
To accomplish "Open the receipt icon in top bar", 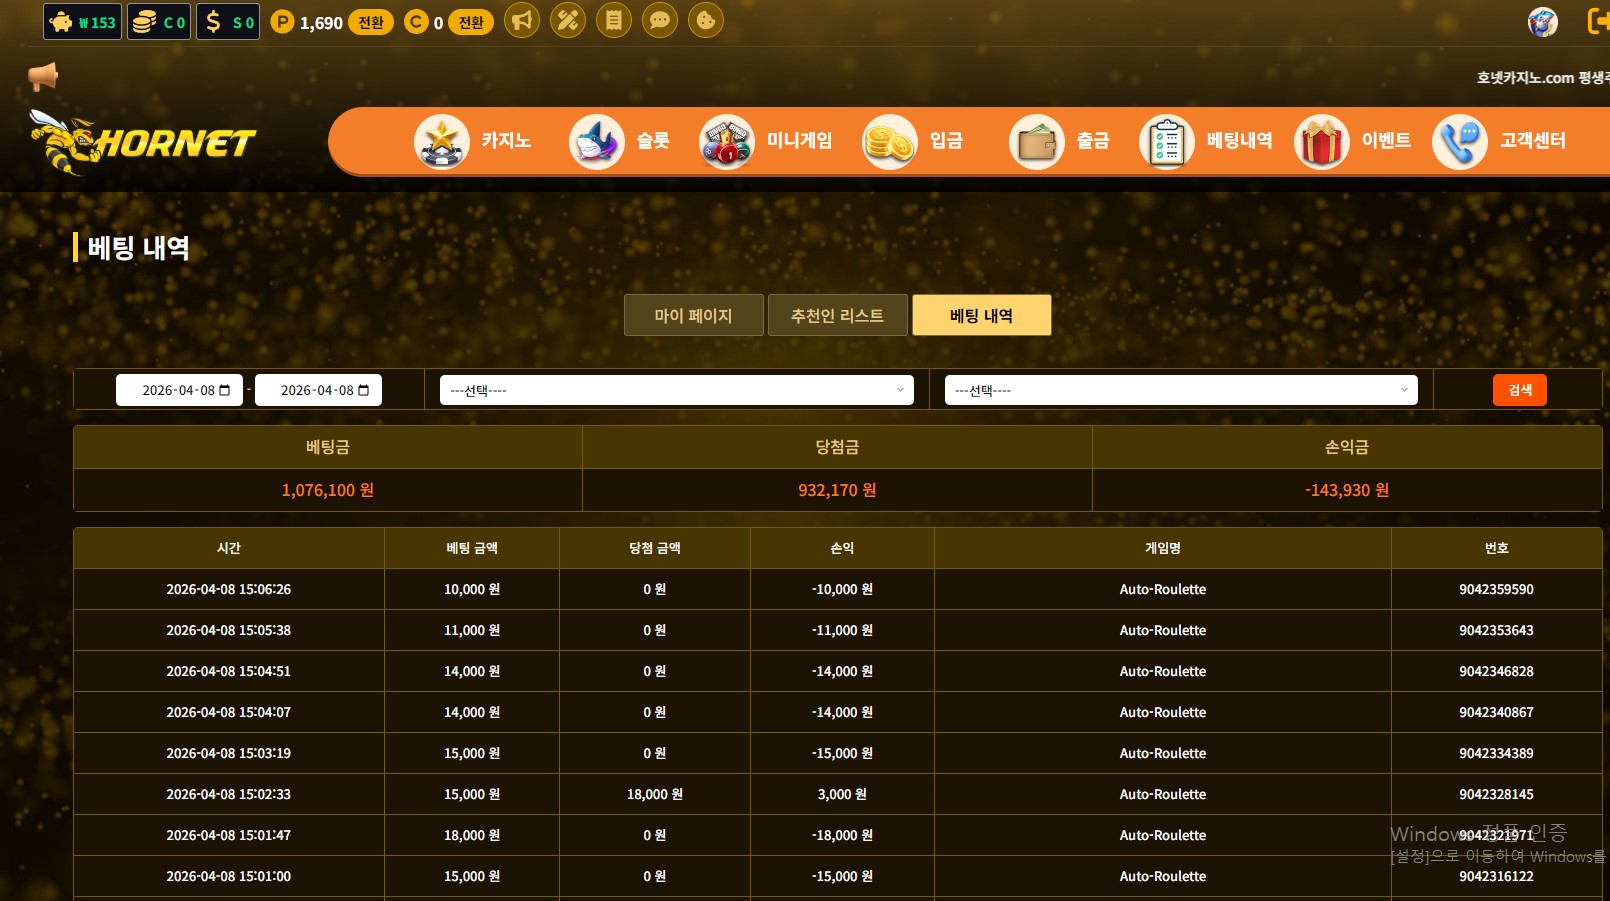I will pos(614,20).
